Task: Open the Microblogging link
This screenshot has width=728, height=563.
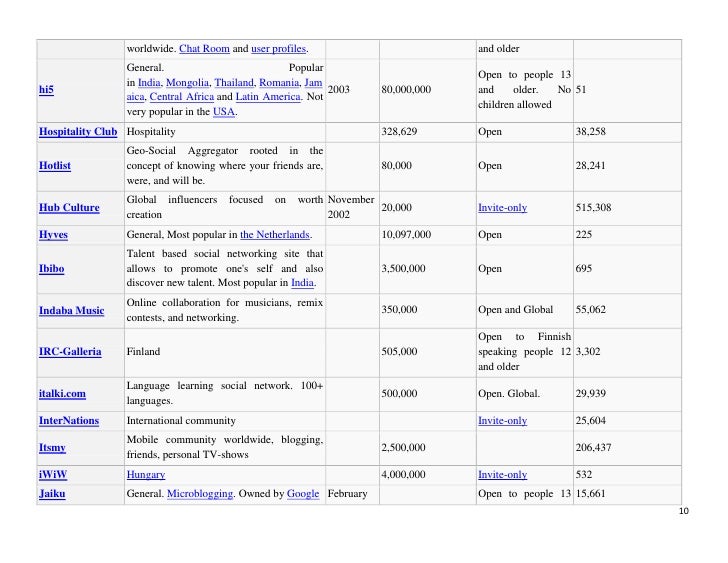Action: 200,494
